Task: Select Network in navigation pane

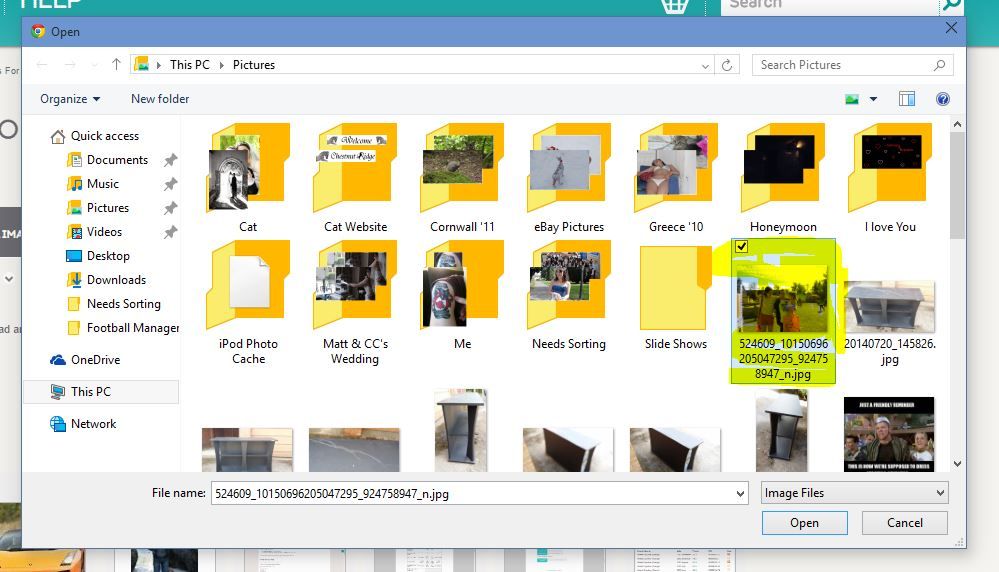Action: pos(93,424)
